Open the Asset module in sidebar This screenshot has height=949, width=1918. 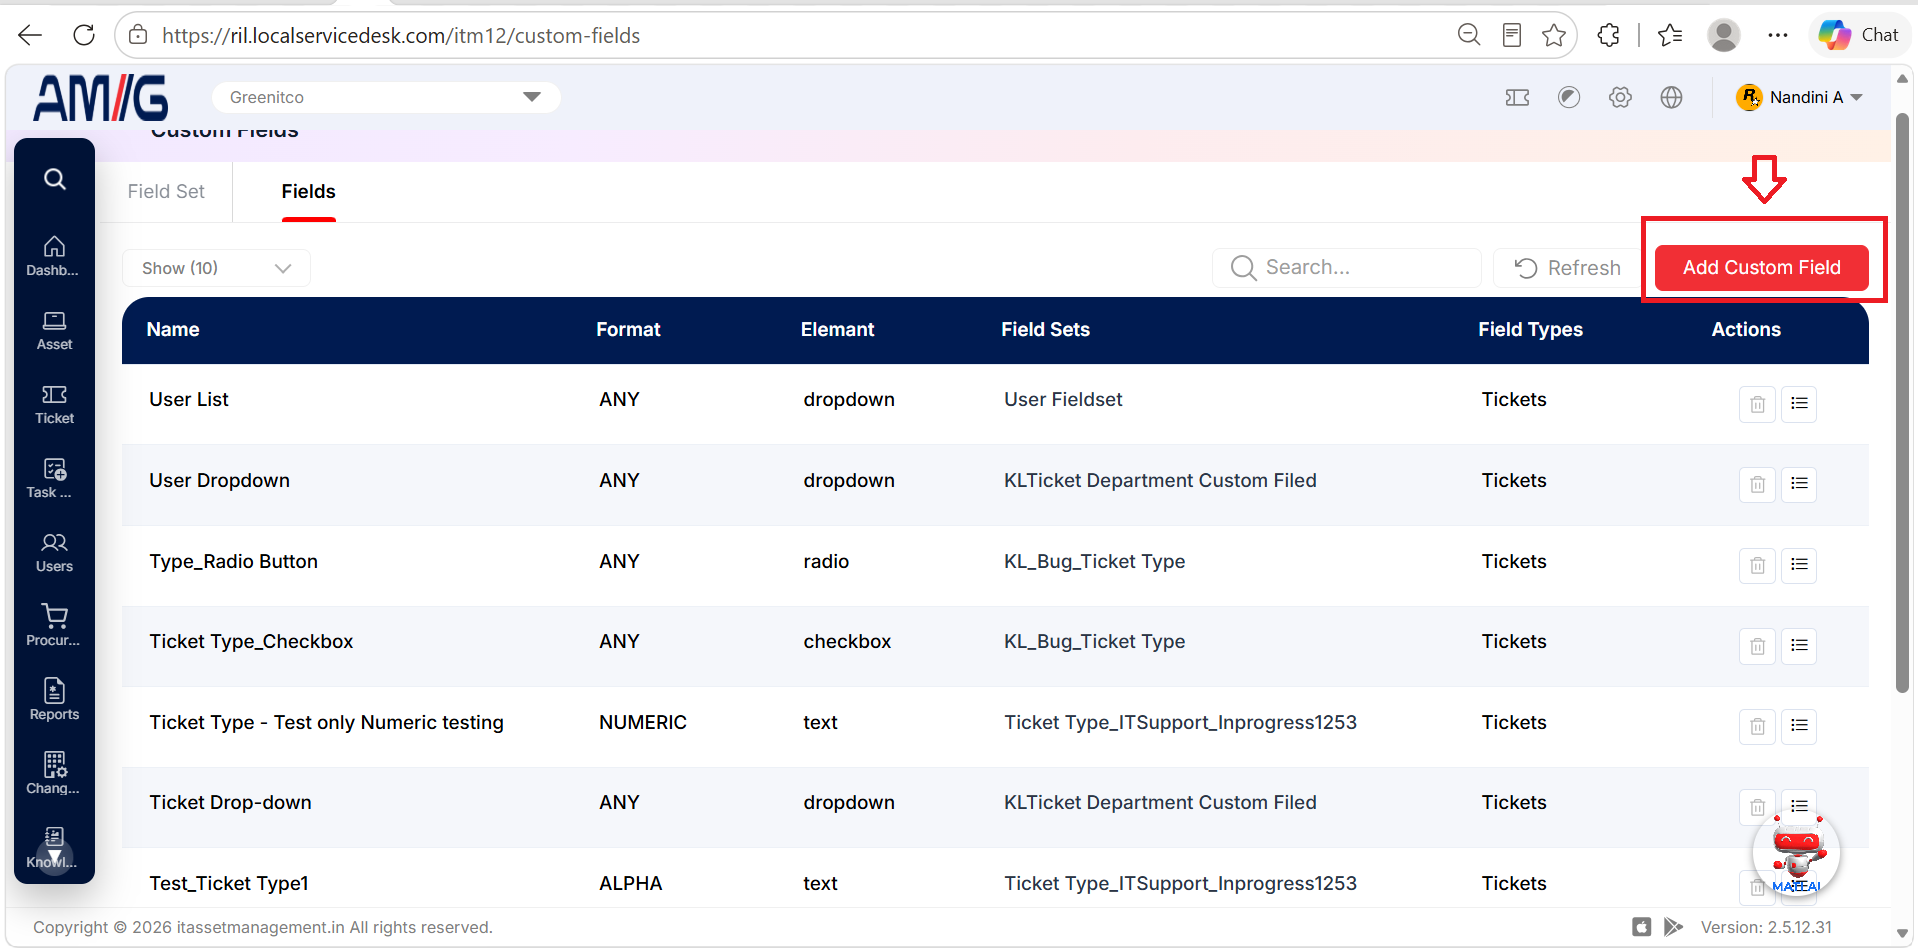point(54,331)
